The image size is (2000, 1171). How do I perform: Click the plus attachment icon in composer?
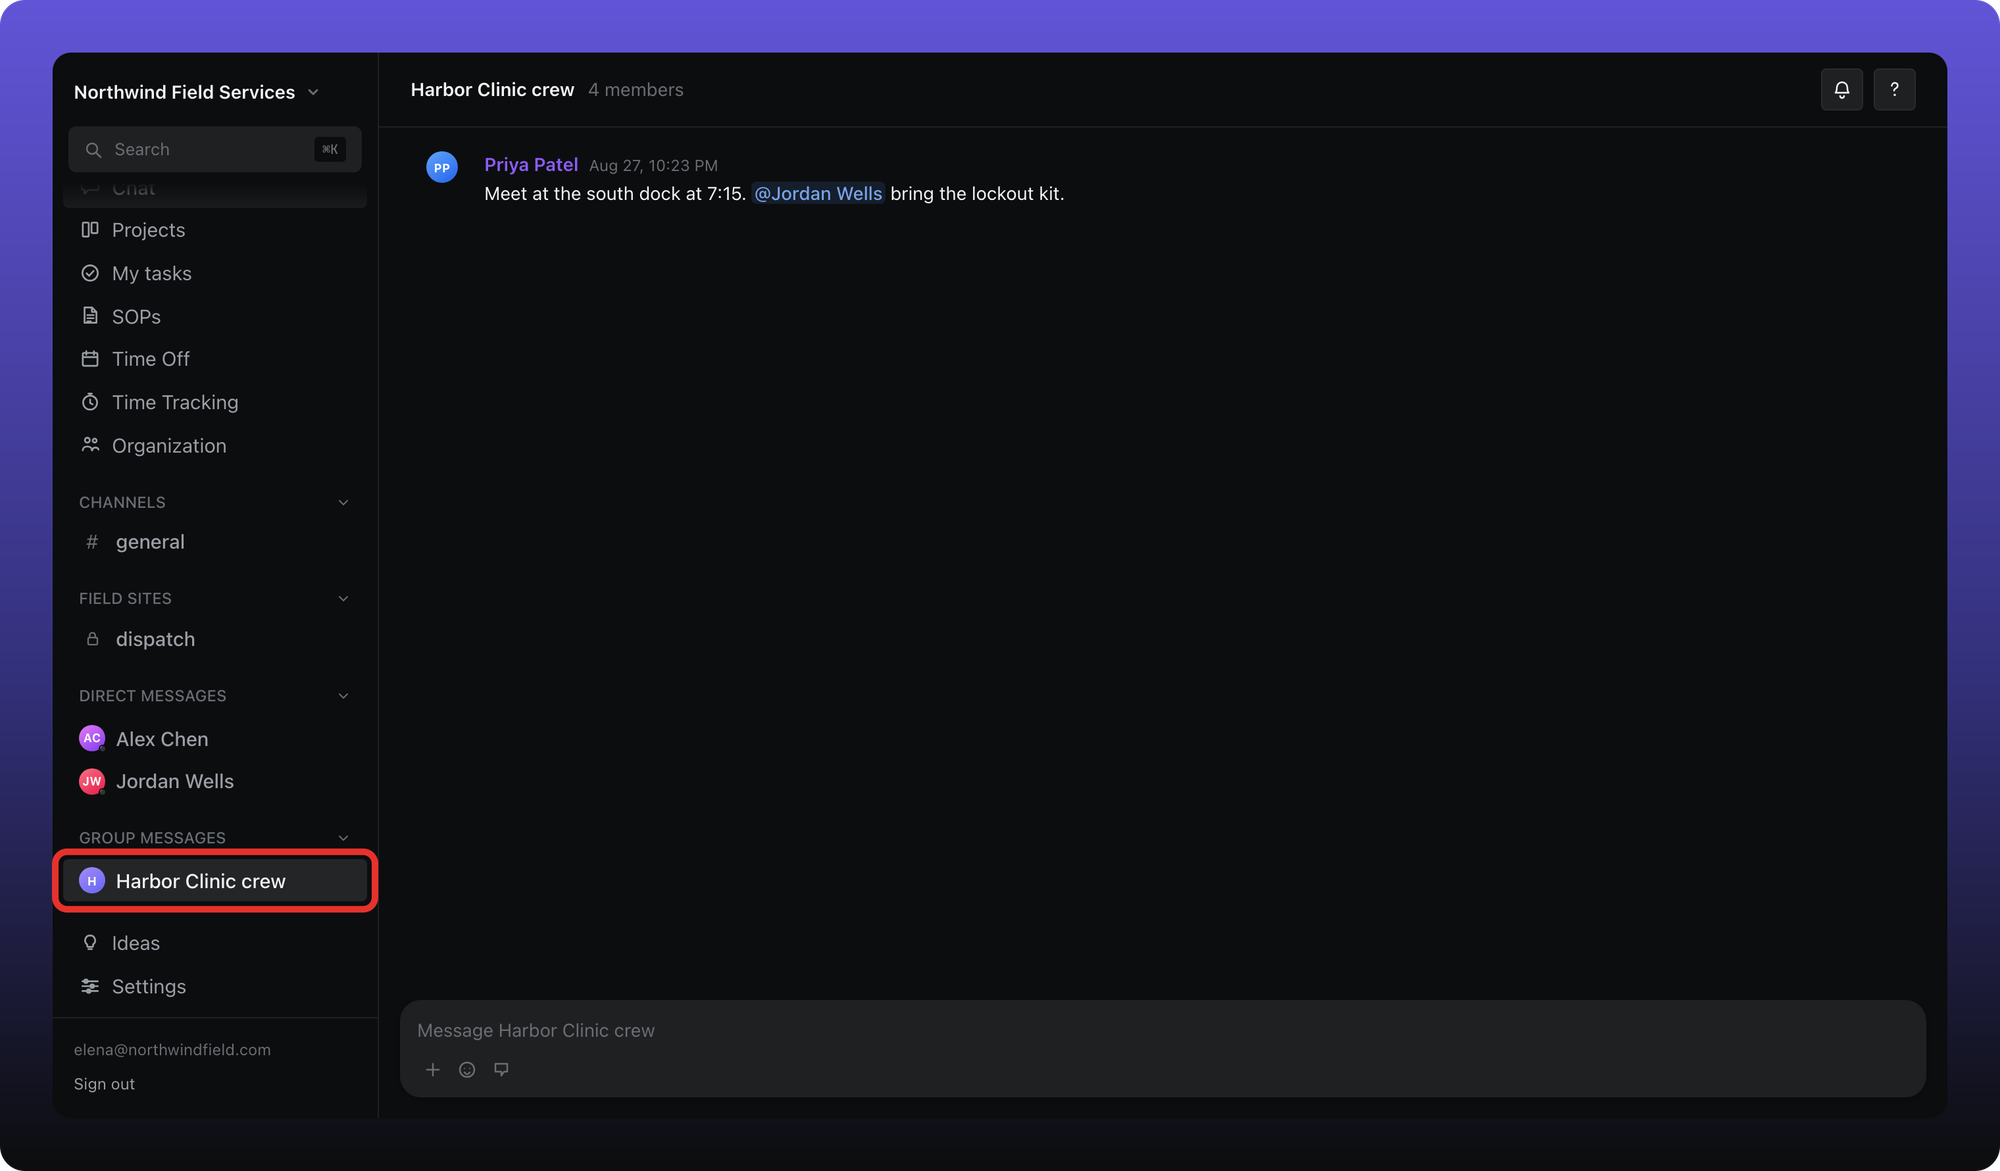point(433,1070)
